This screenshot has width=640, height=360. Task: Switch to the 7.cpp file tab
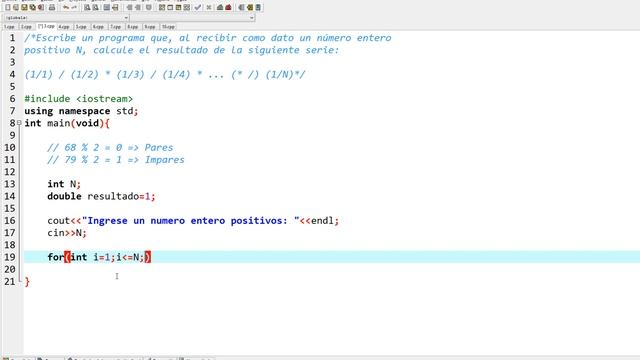click(x=116, y=27)
